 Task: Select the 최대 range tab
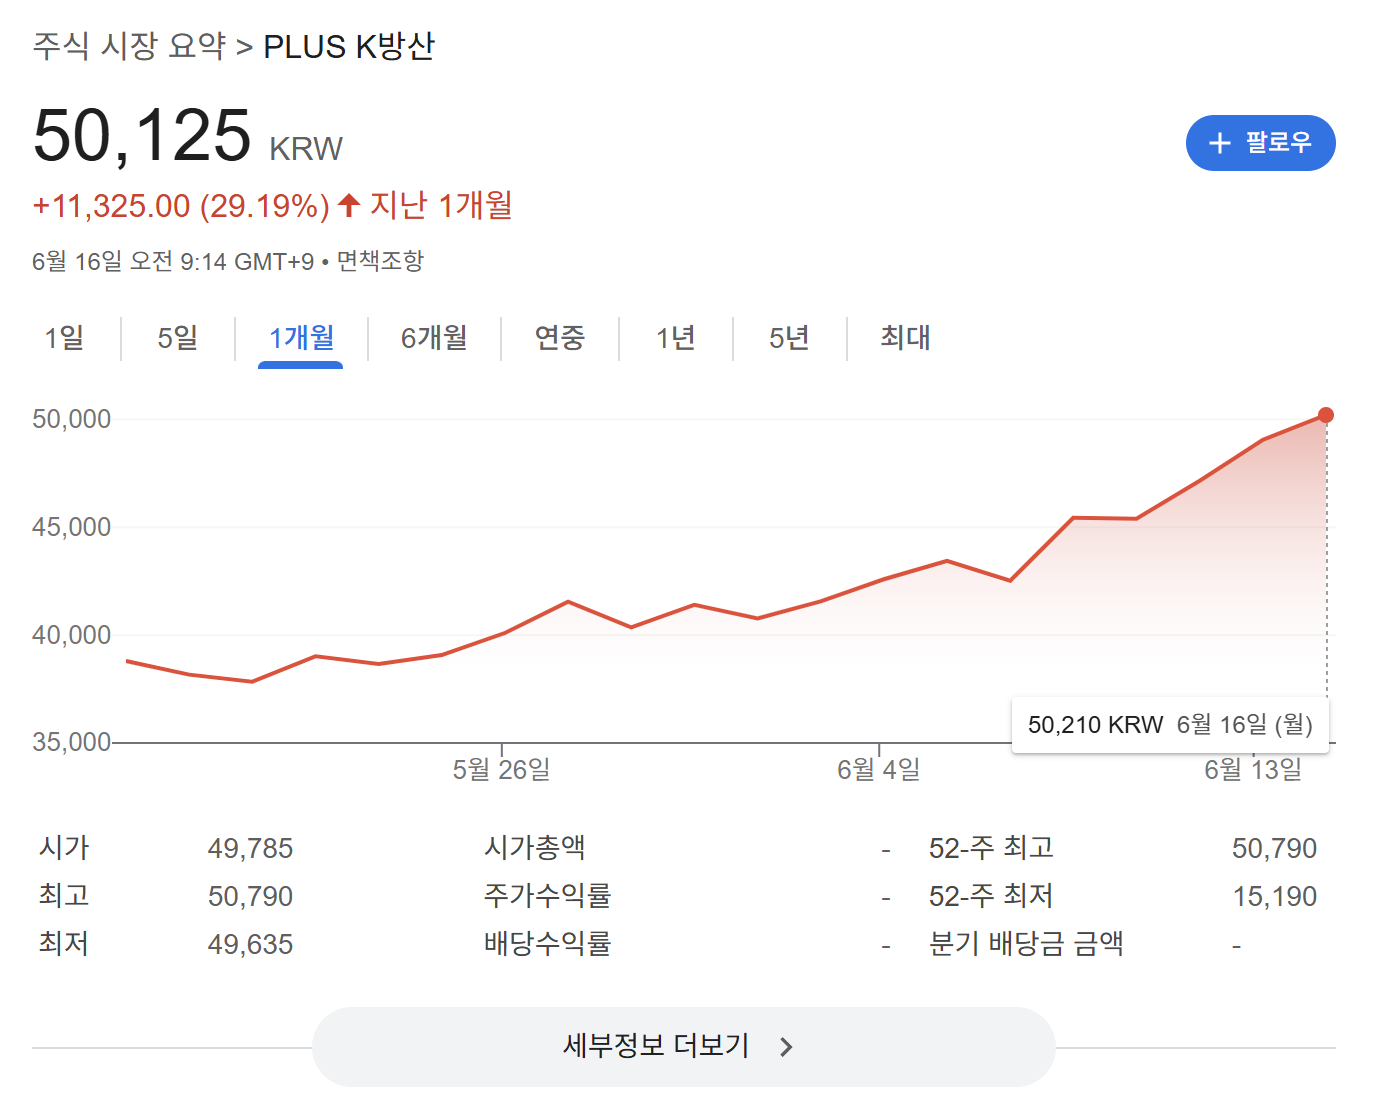[x=905, y=338]
